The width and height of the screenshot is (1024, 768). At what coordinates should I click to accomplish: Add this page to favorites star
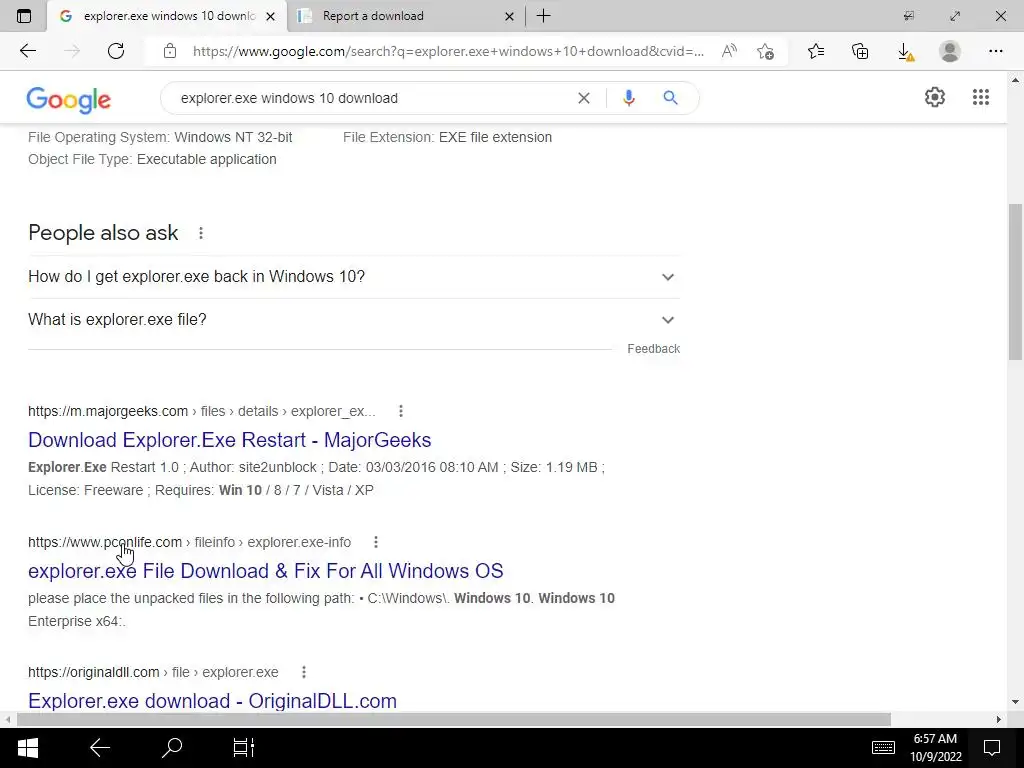click(x=765, y=51)
